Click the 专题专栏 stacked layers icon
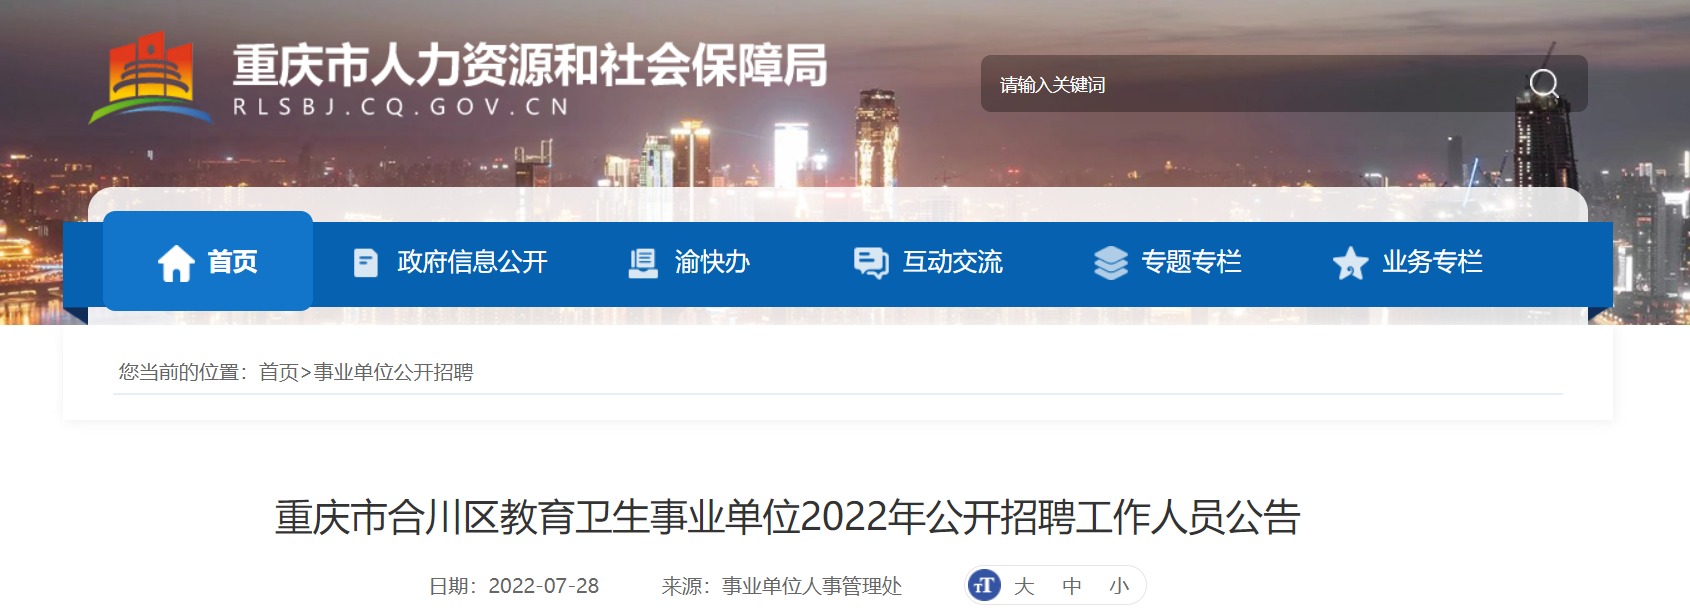The width and height of the screenshot is (1690, 615). coord(1111,263)
